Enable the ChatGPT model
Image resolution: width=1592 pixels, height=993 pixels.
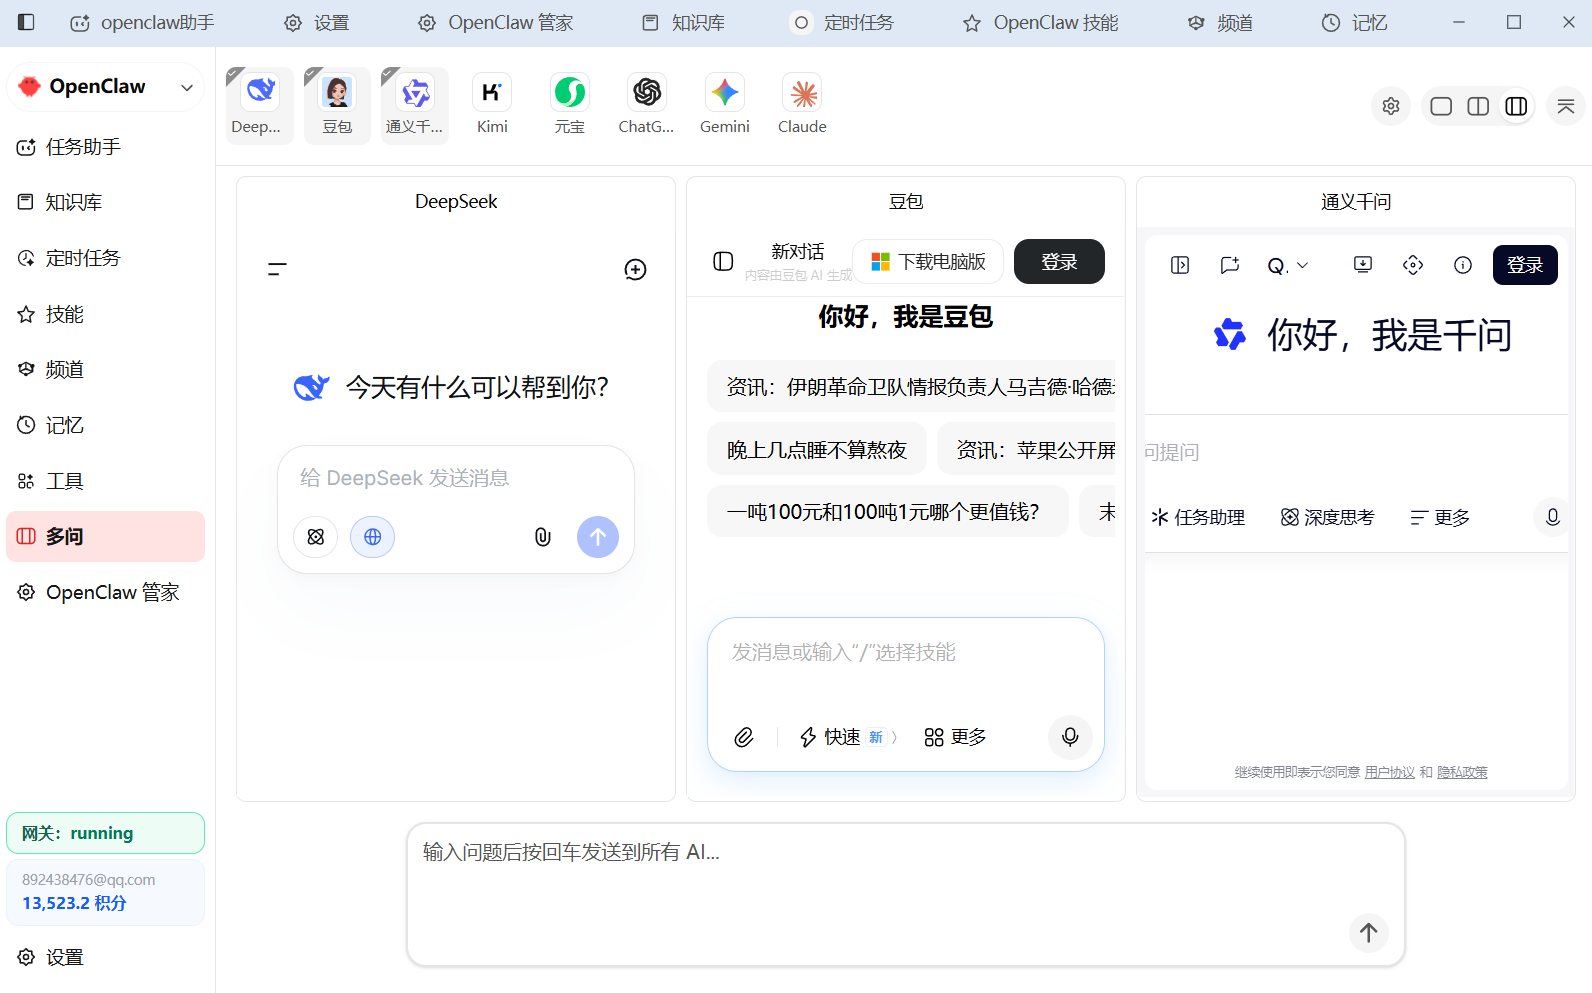(647, 105)
